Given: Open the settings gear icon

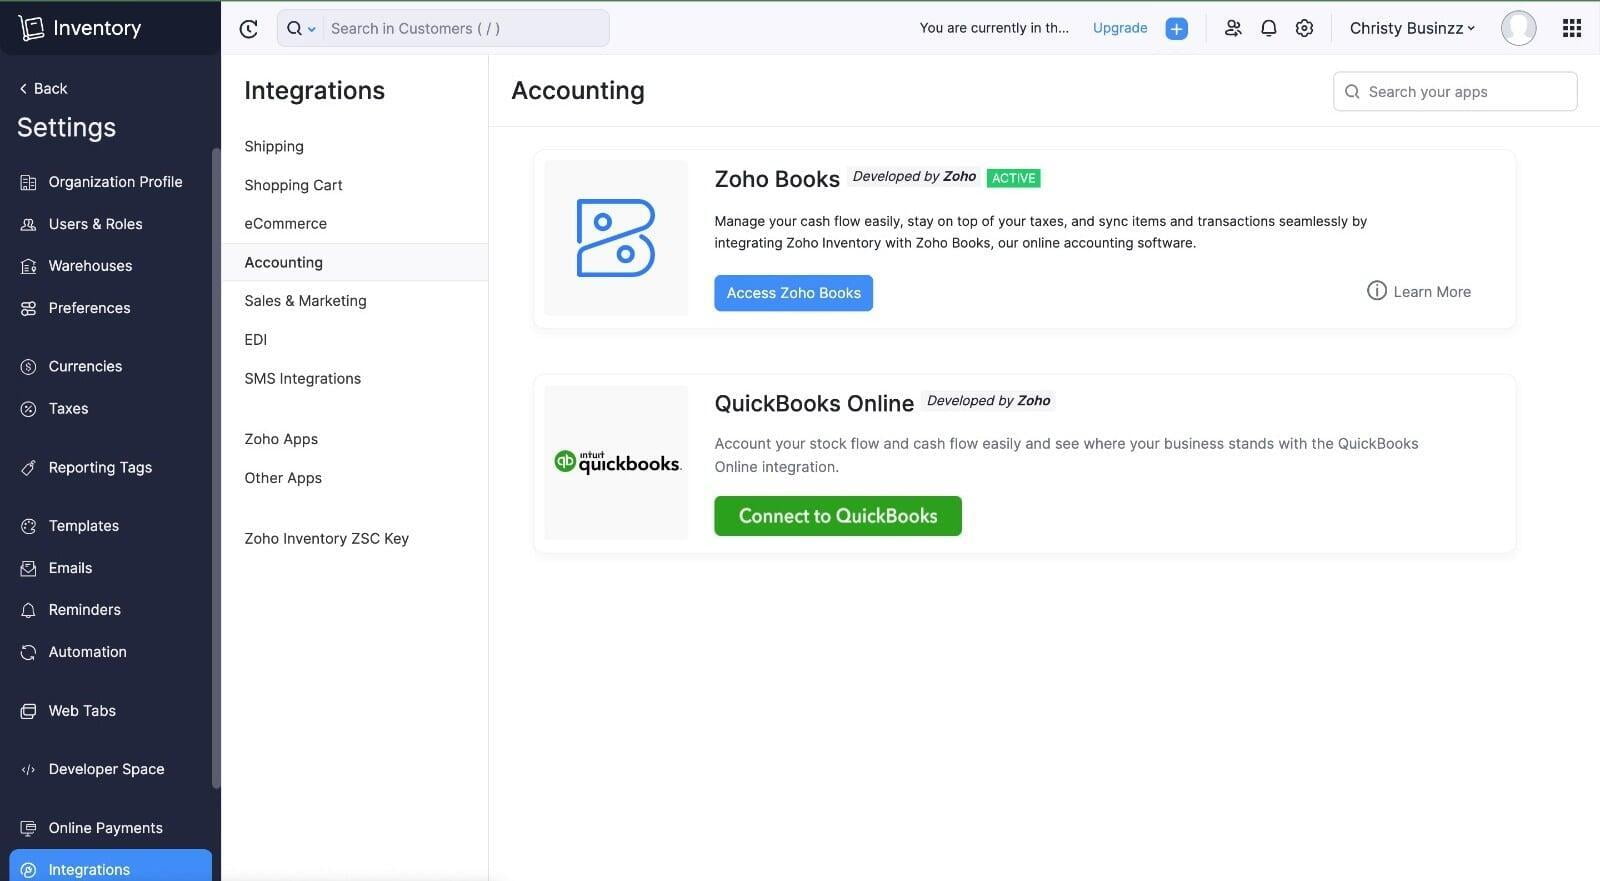Looking at the screenshot, I should tap(1304, 28).
